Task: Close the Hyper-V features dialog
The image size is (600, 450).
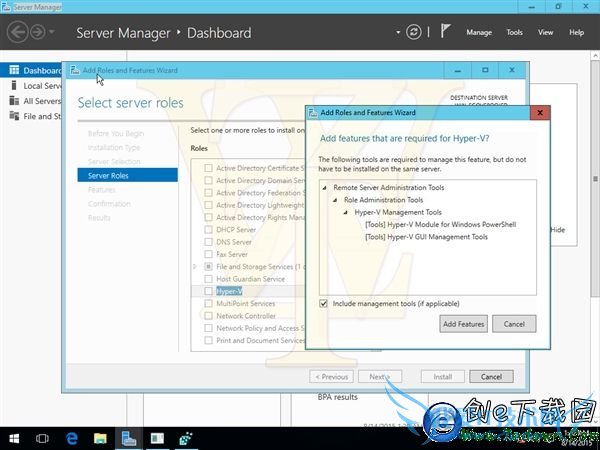Action: click(x=540, y=112)
